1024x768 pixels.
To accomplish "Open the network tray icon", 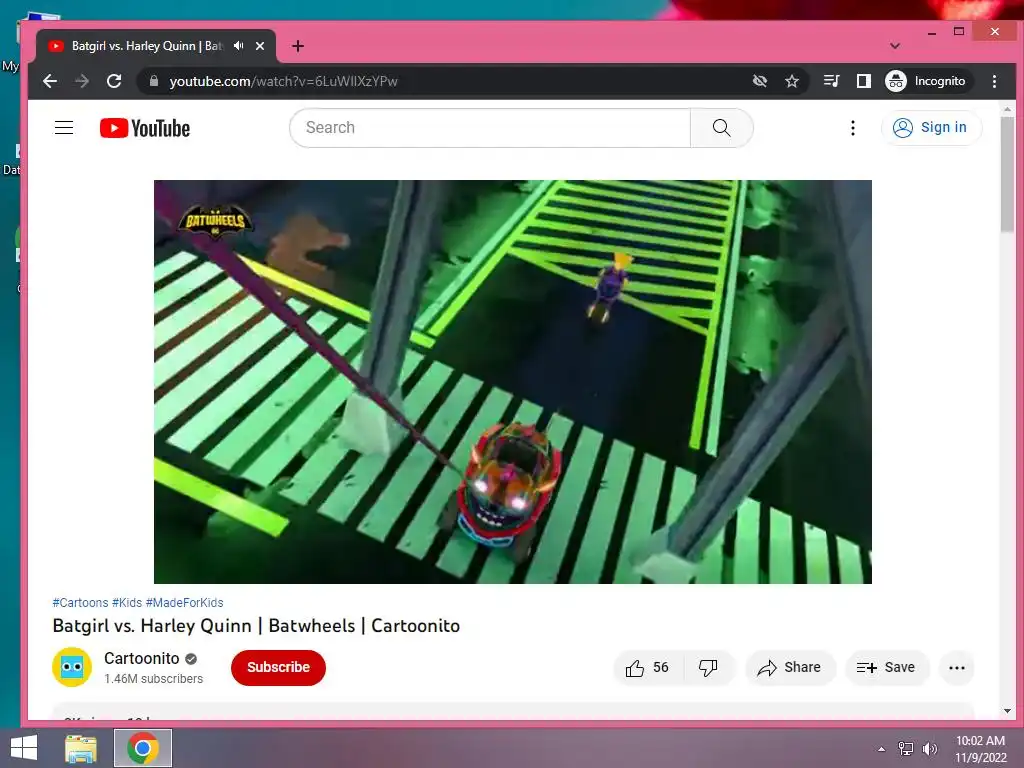I will coord(906,749).
